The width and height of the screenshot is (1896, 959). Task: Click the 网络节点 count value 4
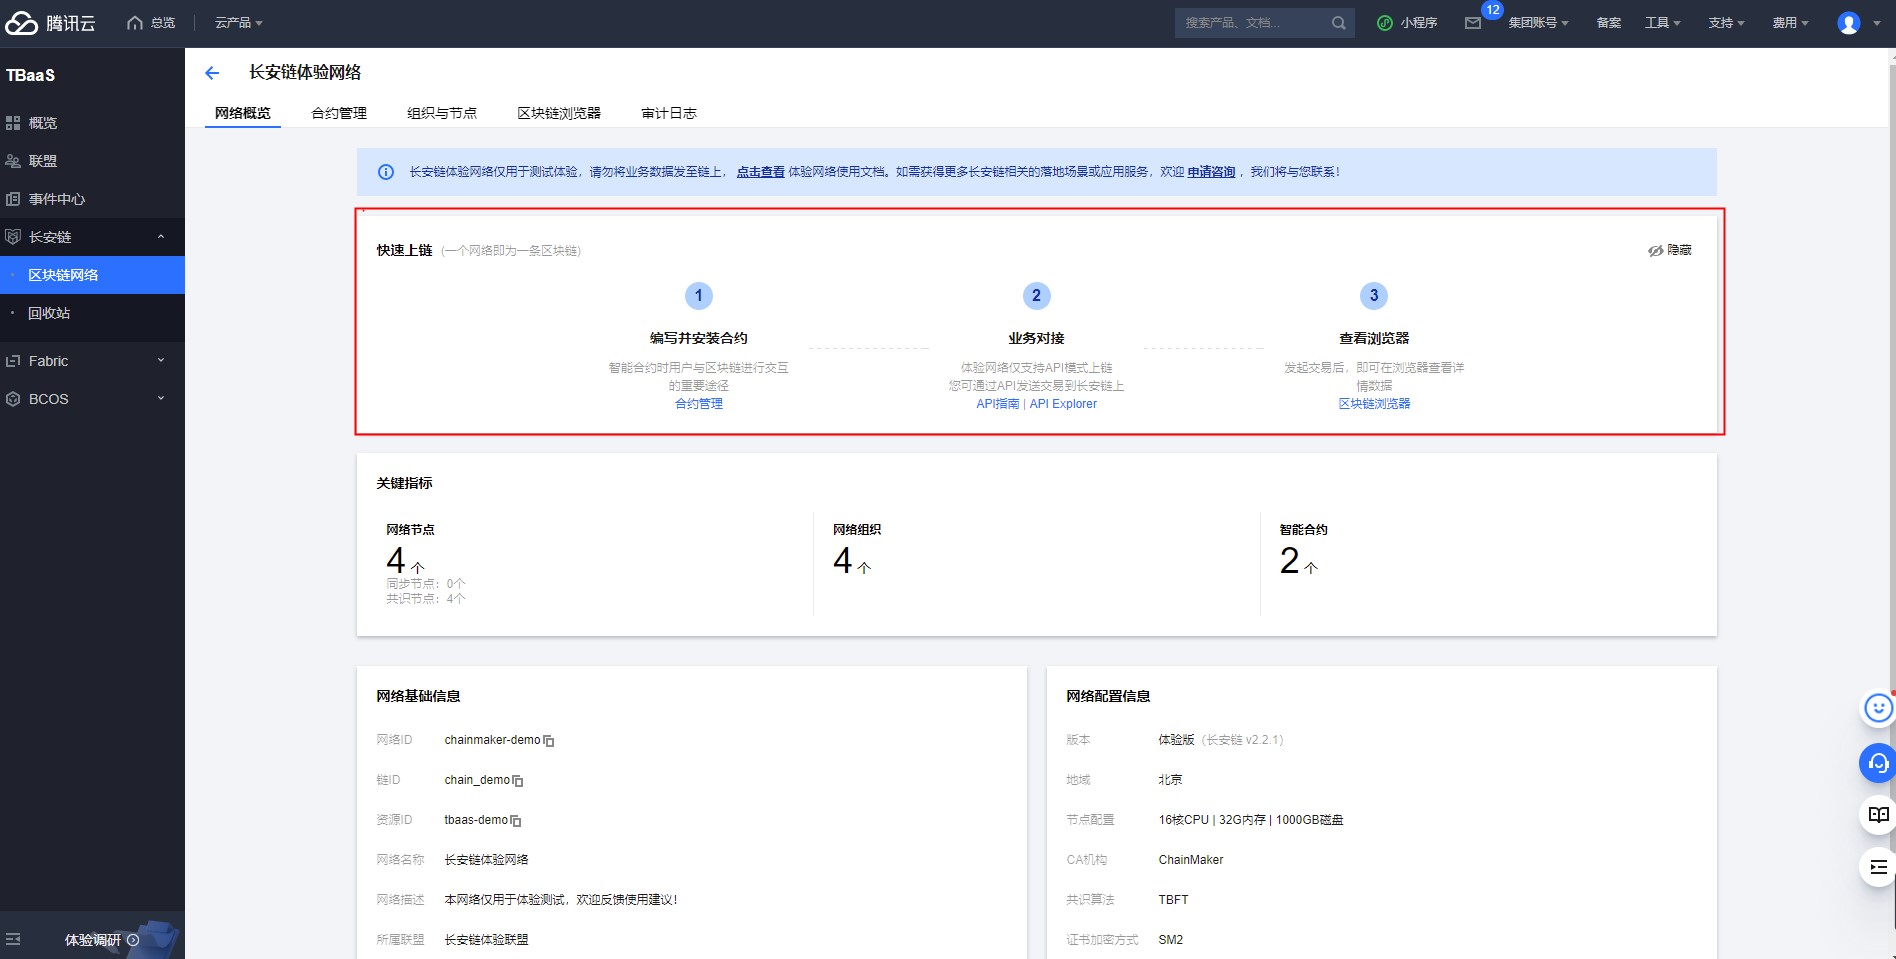pos(396,561)
